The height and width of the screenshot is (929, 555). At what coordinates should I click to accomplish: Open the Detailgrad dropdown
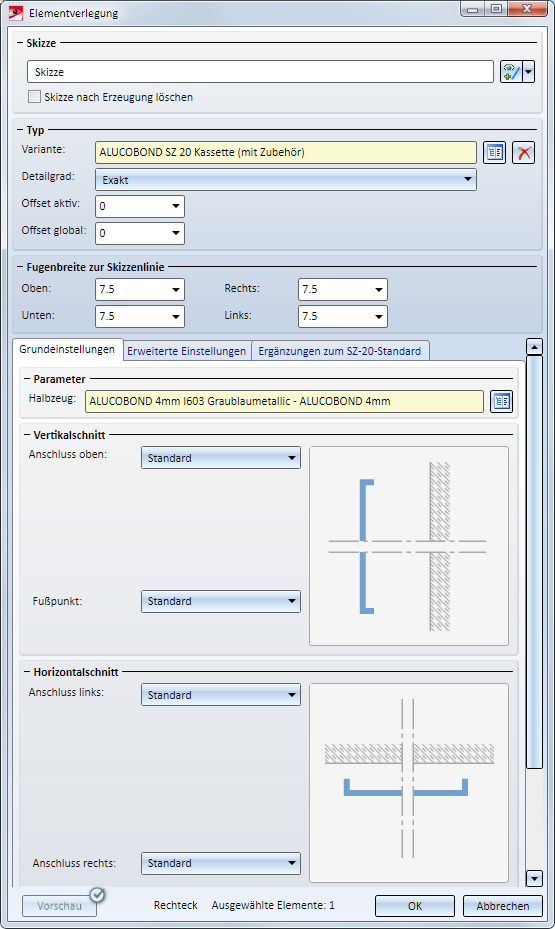[285, 180]
